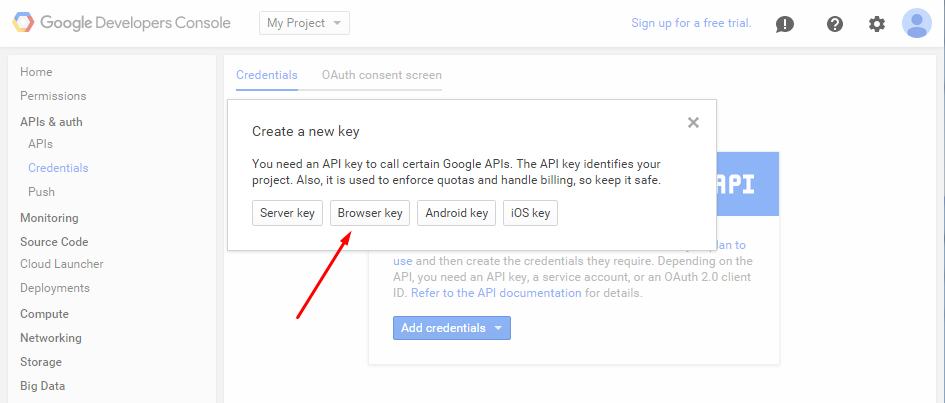The image size is (945, 403).
Task: Expand APIs & auth in sidebar
Action: tap(51, 122)
